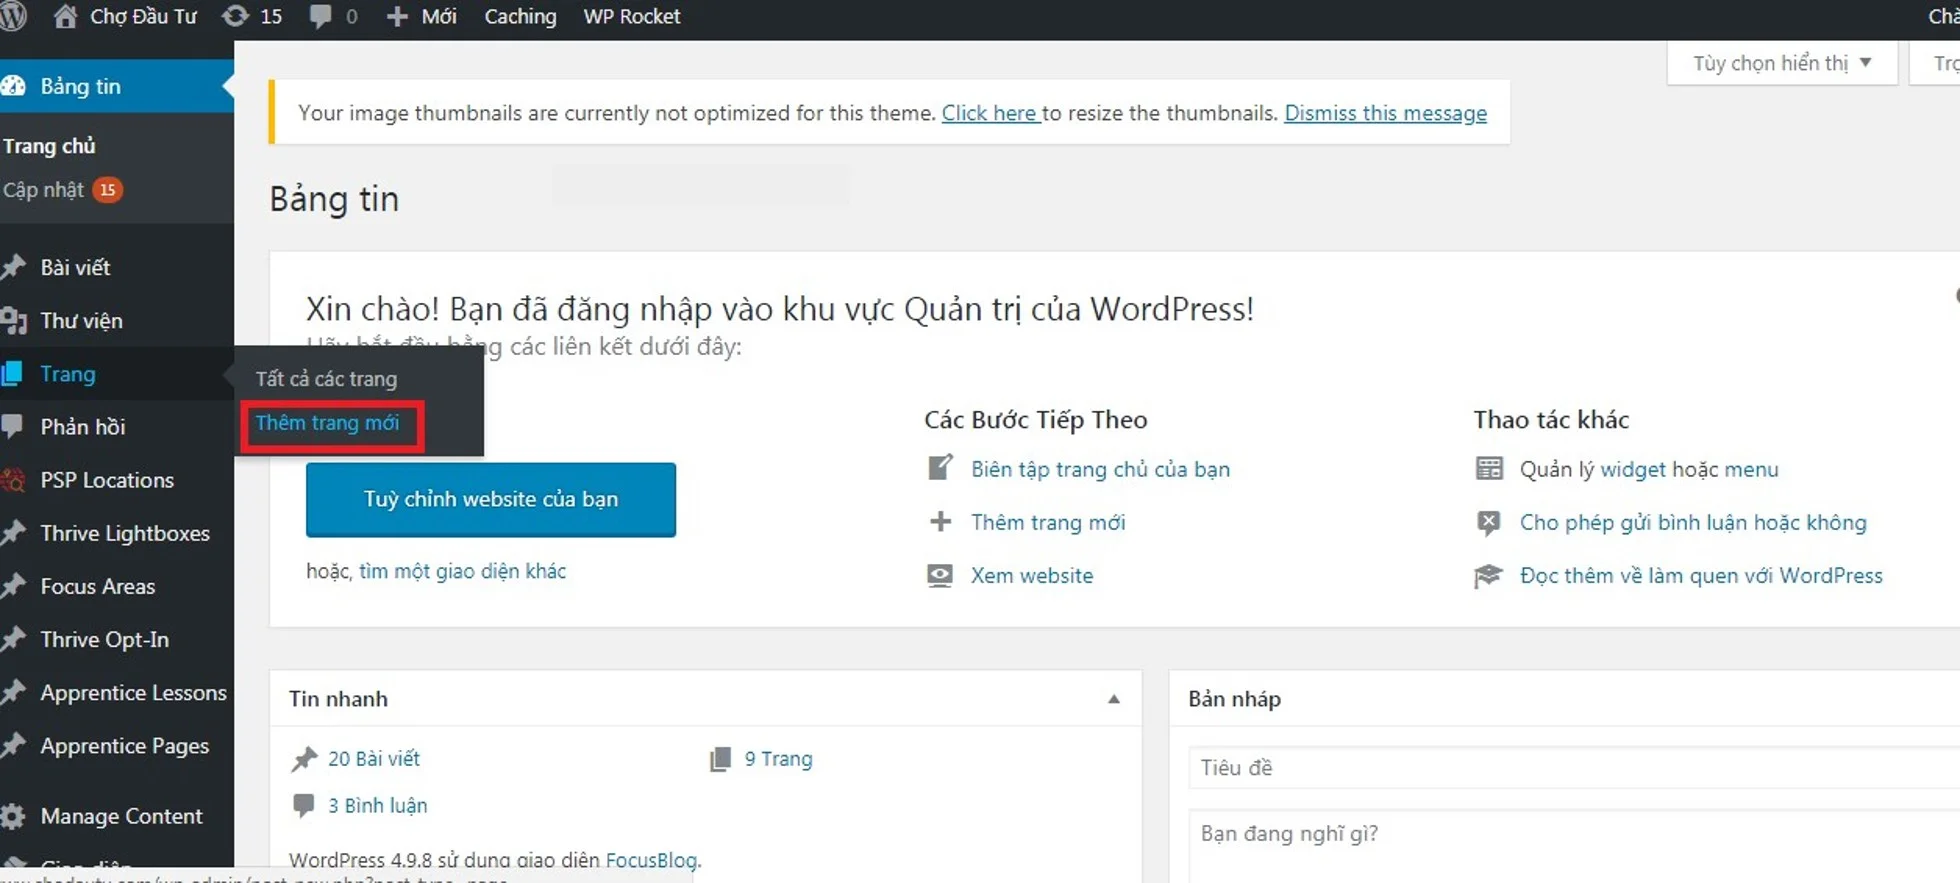The height and width of the screenshot is (883, 1960).
Task: Open the Caching admin bar menu
Action: click(520, 17)
